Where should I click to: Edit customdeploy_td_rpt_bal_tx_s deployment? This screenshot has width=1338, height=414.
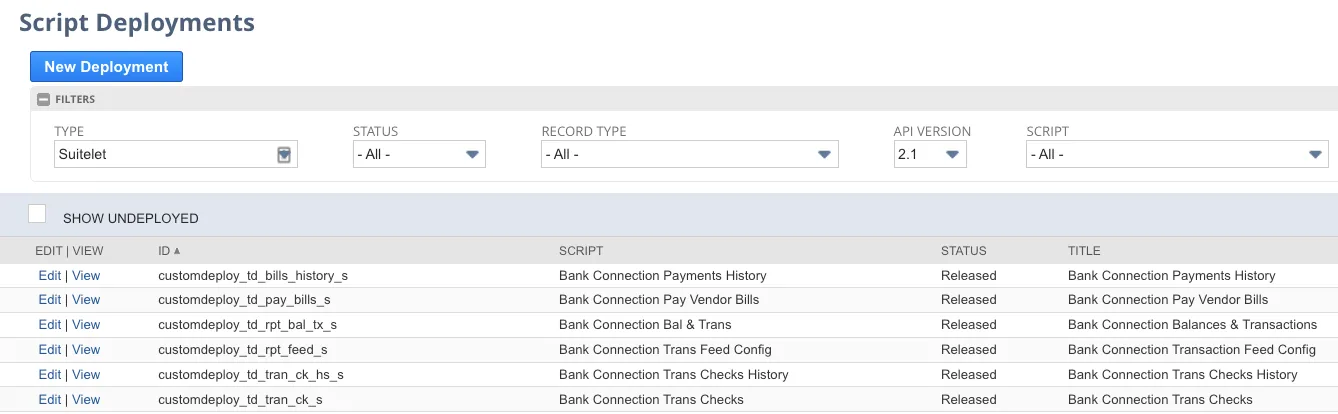tap(49, 324)
